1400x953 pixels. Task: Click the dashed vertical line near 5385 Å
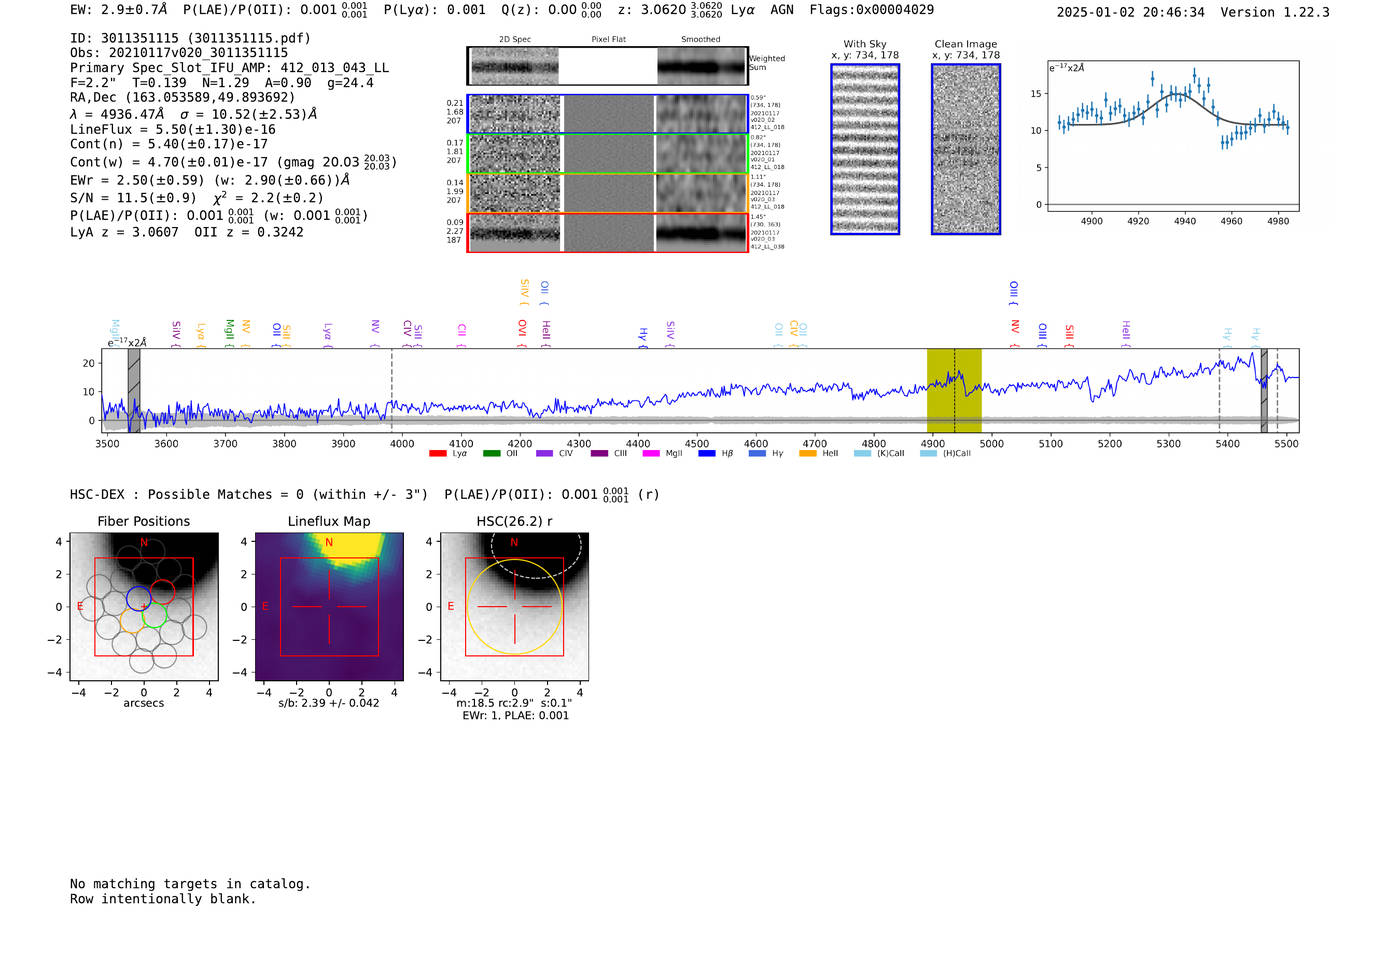(x=1219, y=390)
